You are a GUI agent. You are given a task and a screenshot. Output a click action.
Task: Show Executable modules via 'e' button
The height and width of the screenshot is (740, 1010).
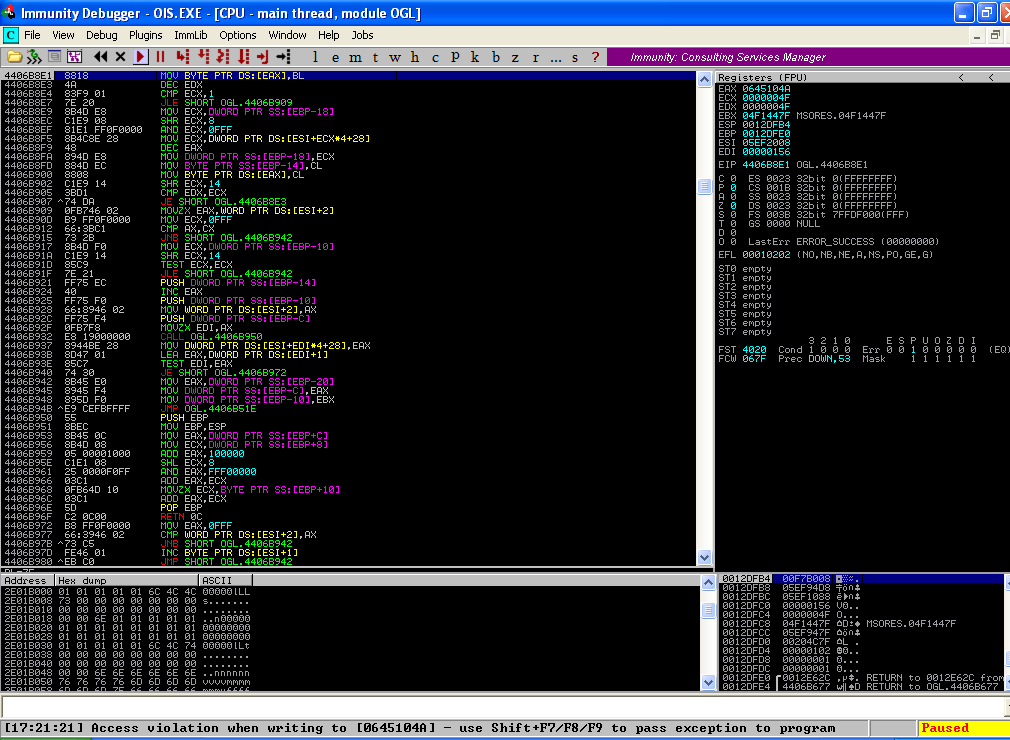[x=335, y=57]
